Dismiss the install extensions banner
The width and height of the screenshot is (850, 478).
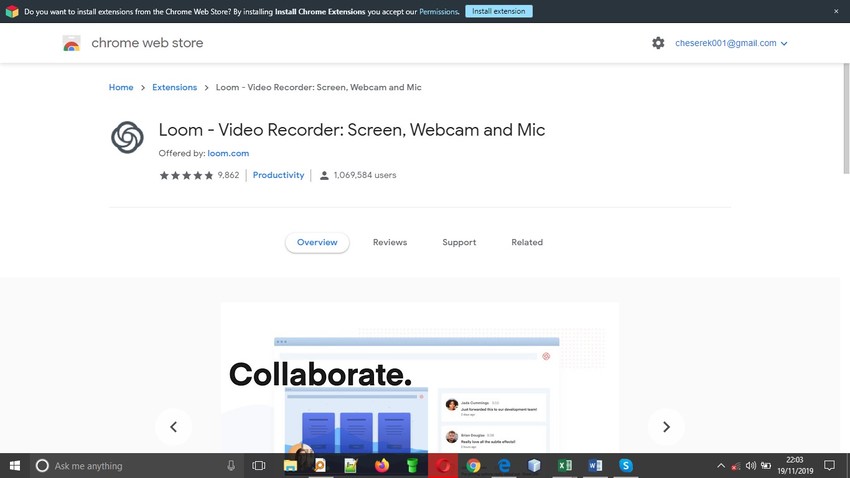836,11
